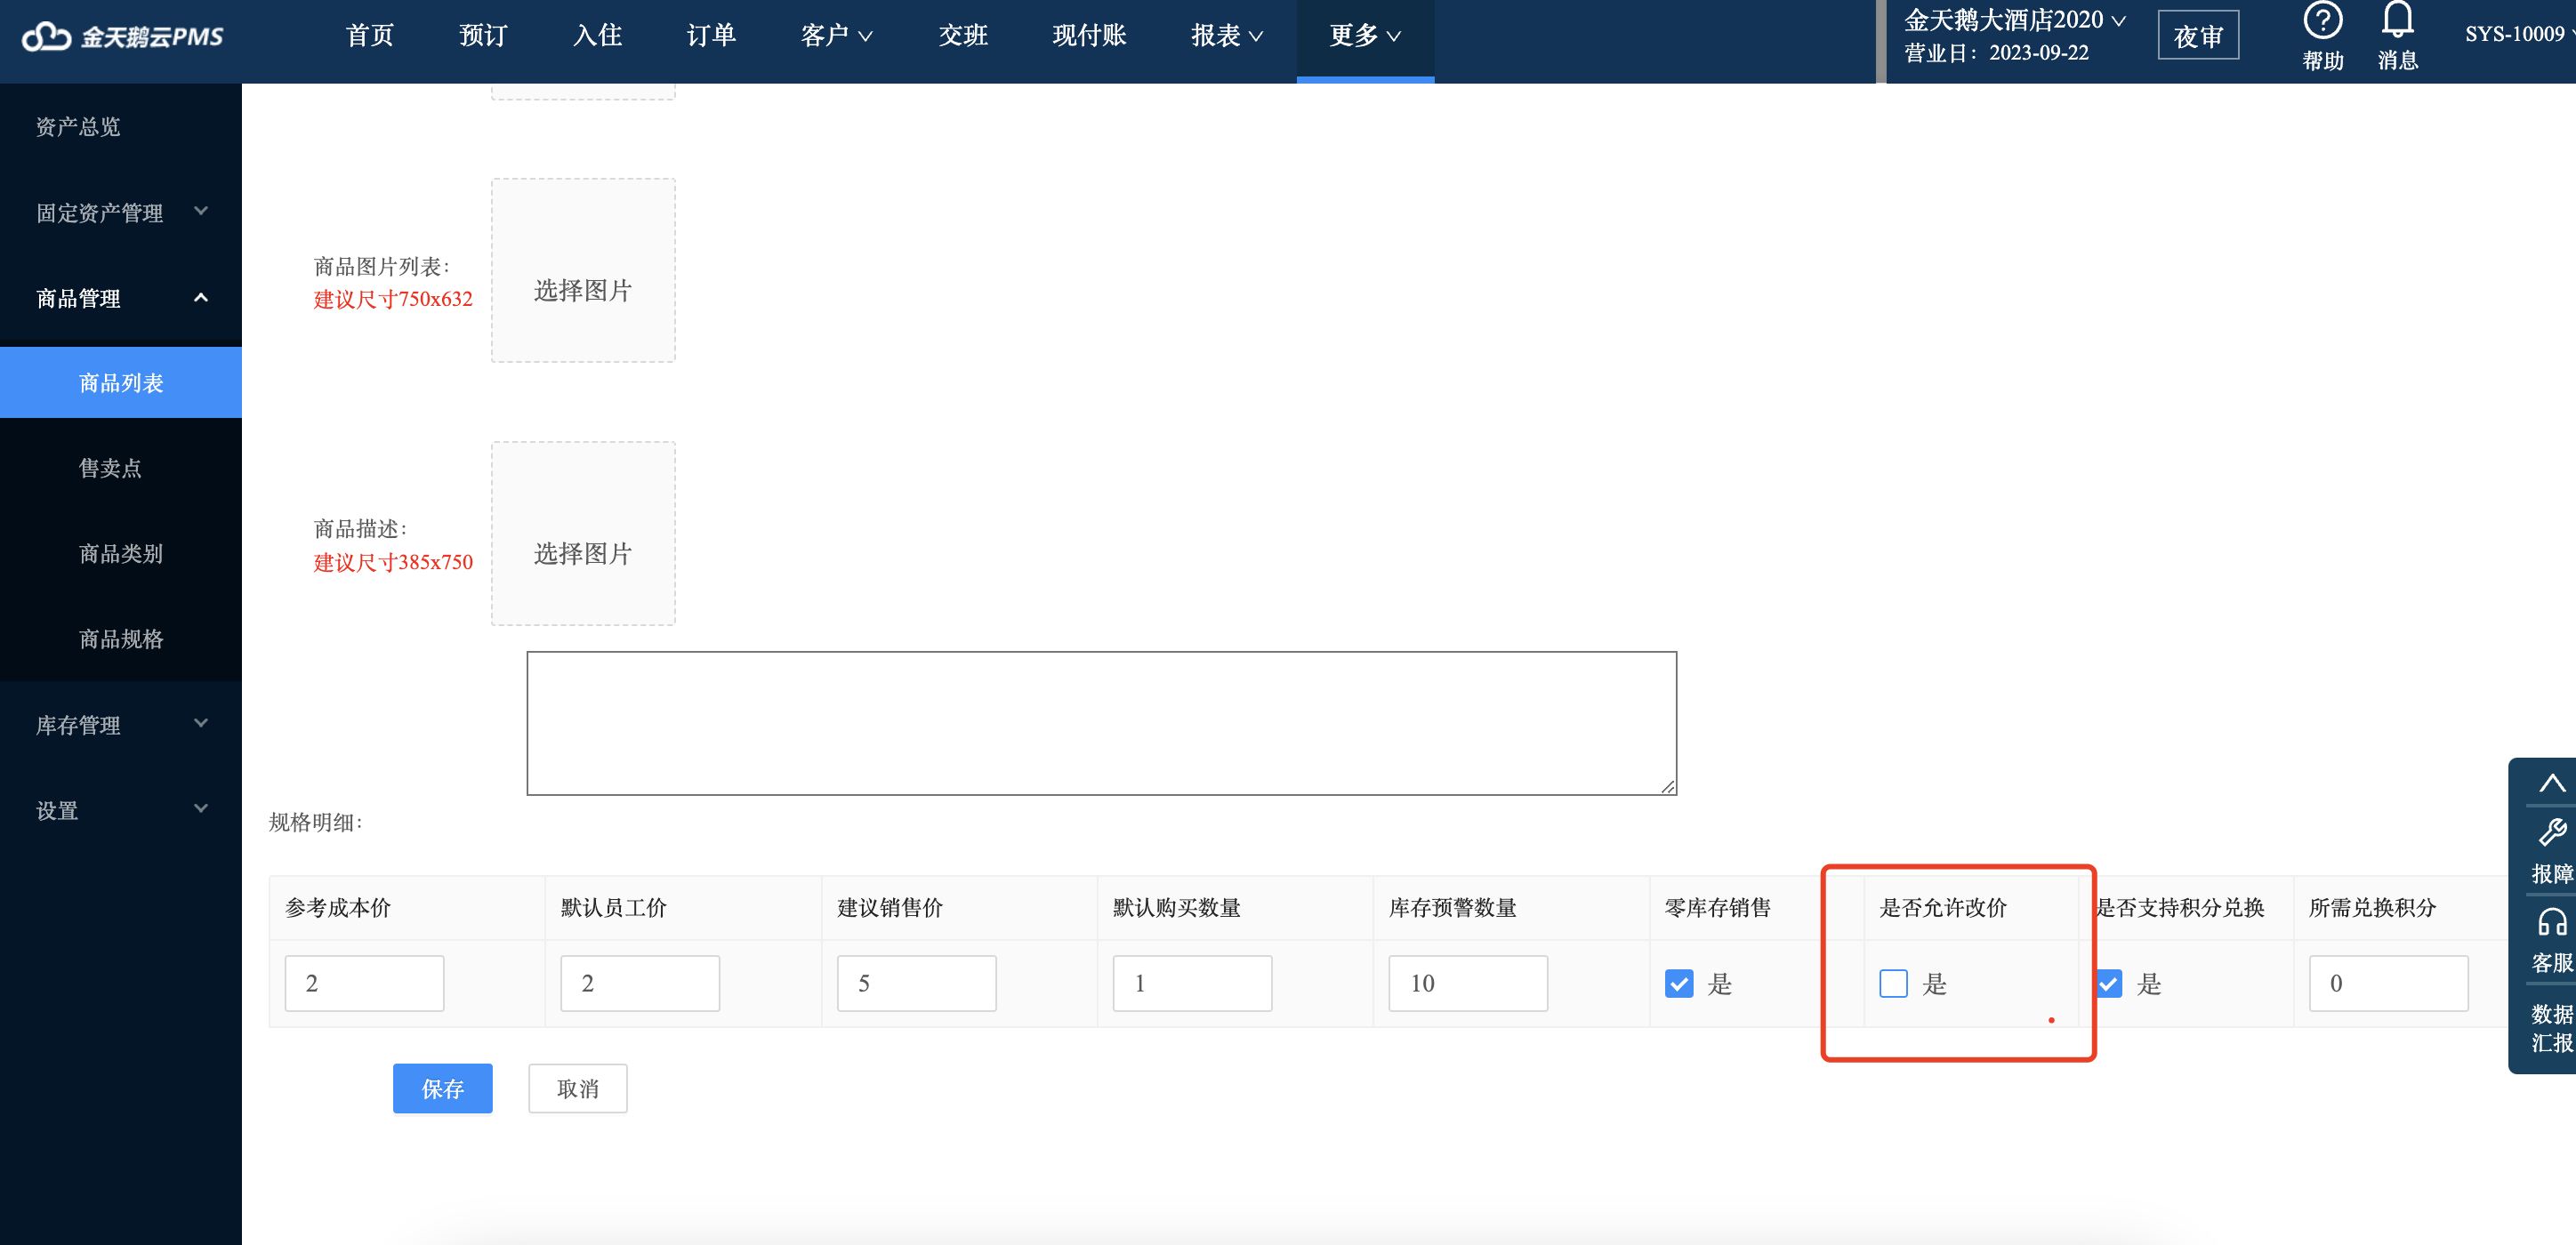Image resolution: width=2576 pixels, height=1245 pixels.
Task: Focus the 库存预警数量 input field
Action: (1468, 983)
